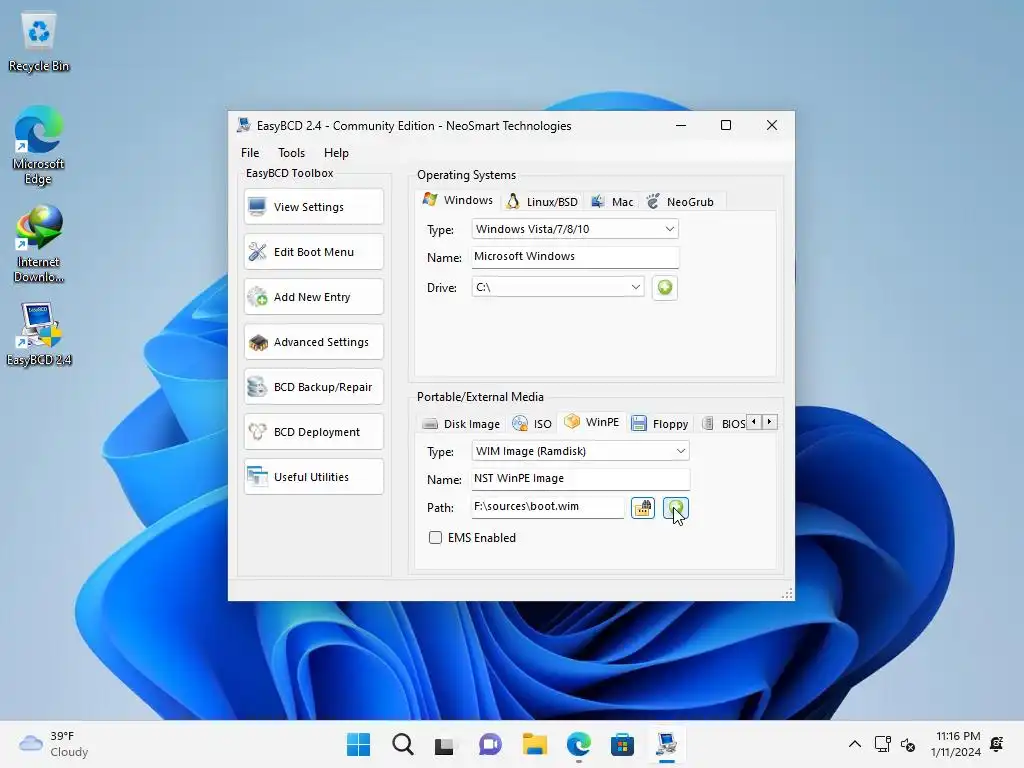Switch to the Floppy tab
The width and height of the screenshot is (1024, 768).
click(660, 424)
